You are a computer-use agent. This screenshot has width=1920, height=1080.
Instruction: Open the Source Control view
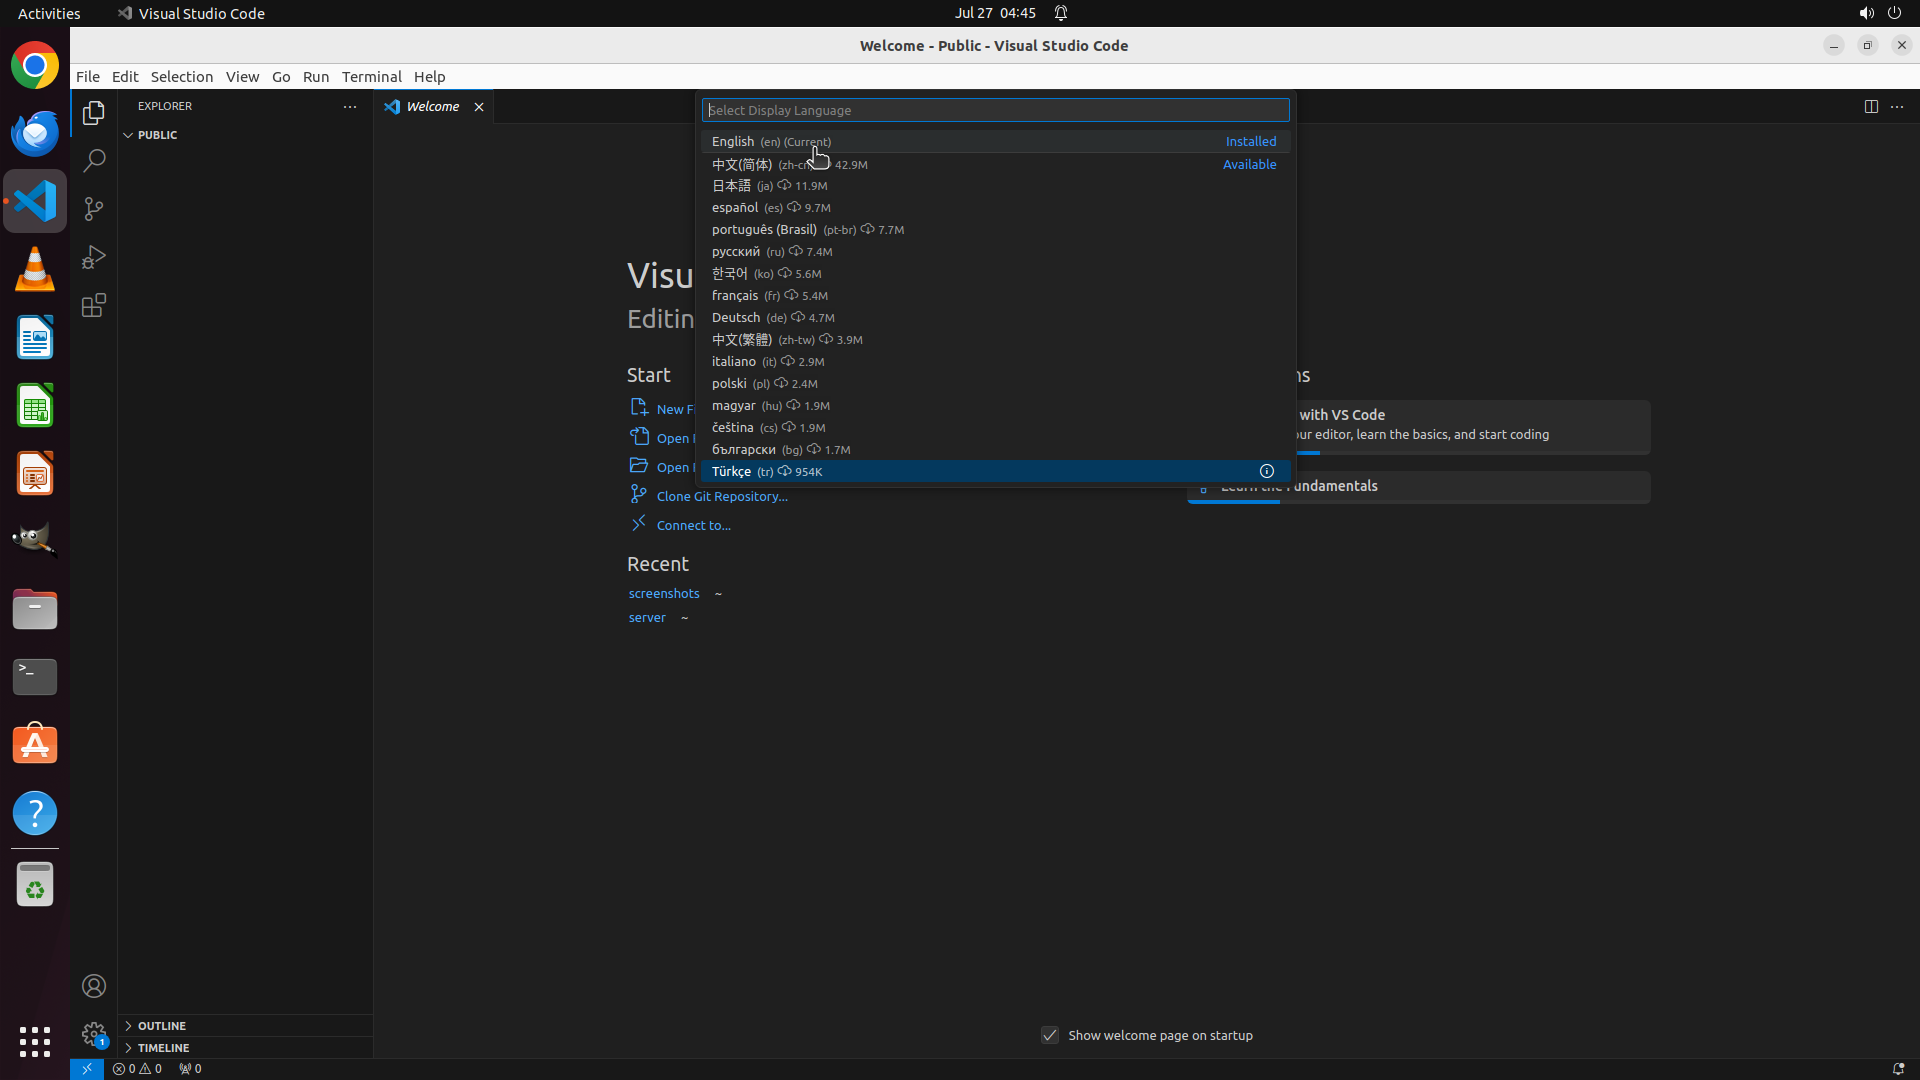click(94, 209)
